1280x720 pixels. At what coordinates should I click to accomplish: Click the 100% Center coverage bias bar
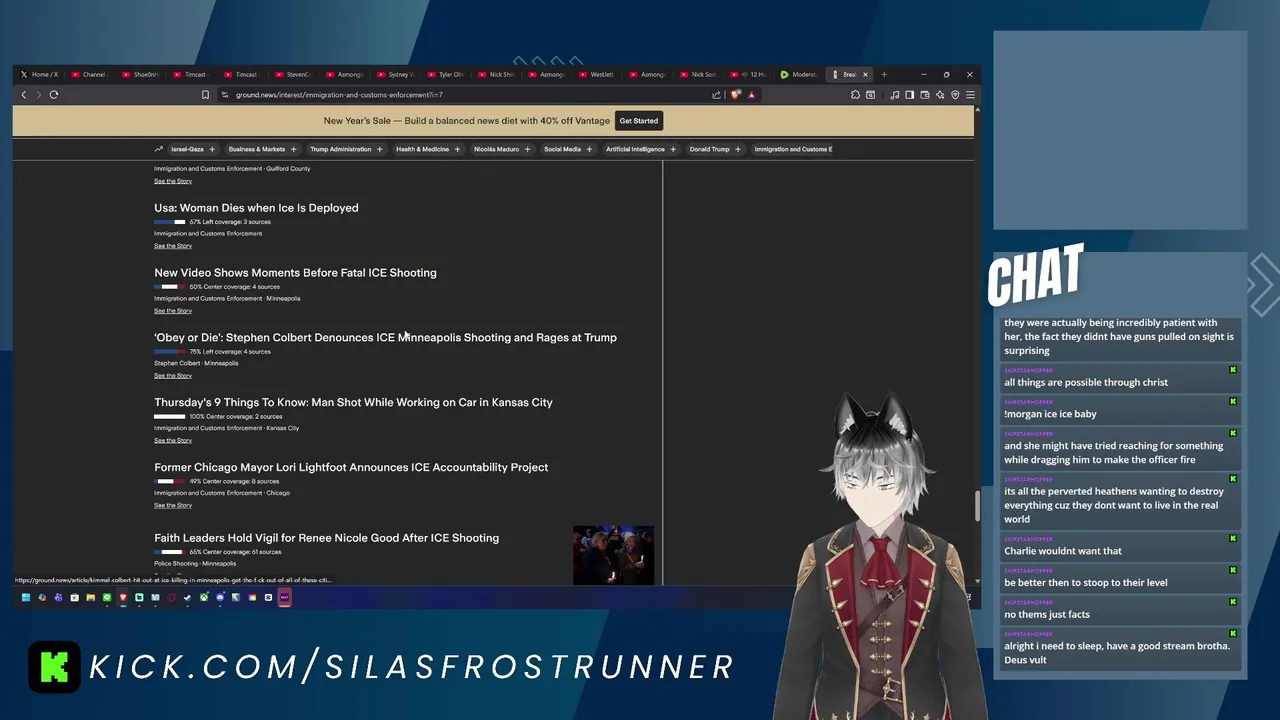coord(170,417)
